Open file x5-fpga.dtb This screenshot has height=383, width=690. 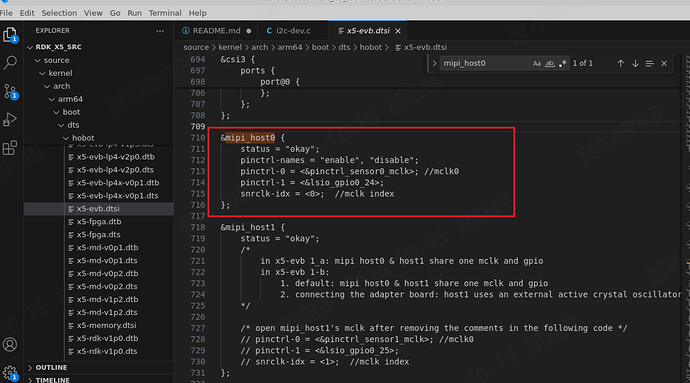click(99, 221)
